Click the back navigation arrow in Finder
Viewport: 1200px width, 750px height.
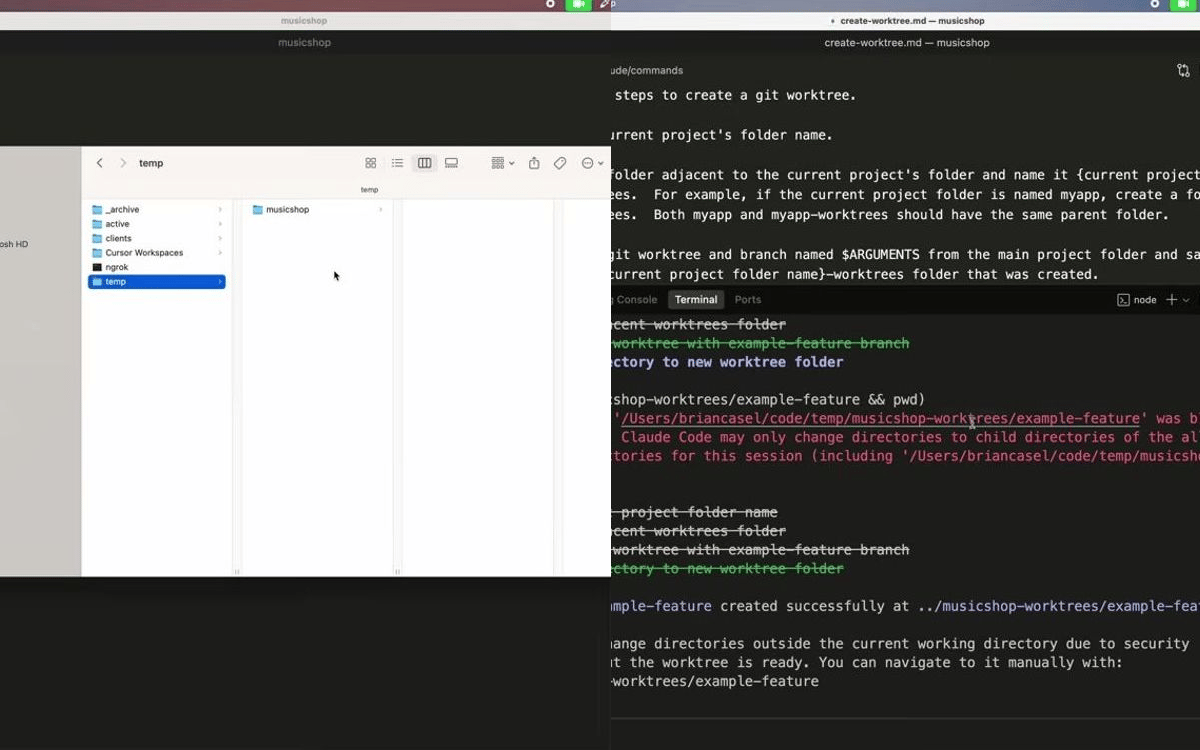[99, 163]
